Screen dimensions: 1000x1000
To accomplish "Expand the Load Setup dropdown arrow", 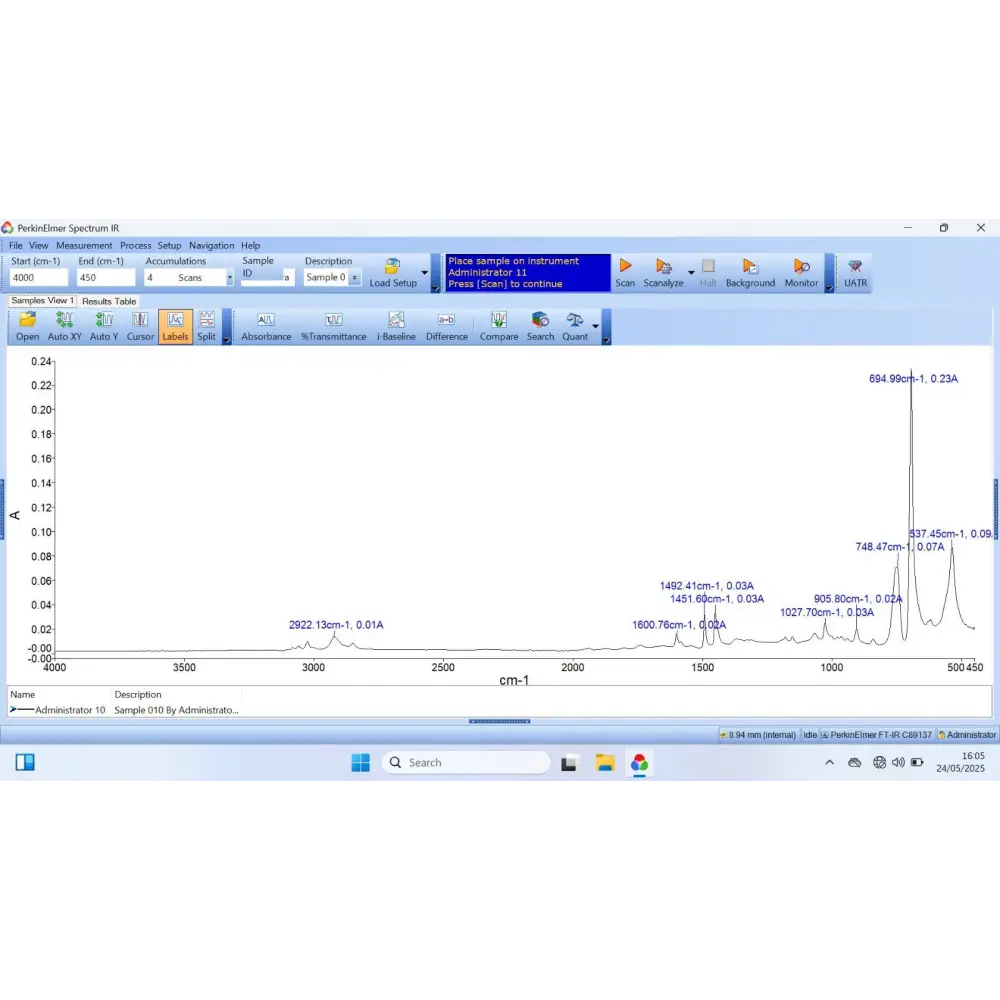I will 425,273.
